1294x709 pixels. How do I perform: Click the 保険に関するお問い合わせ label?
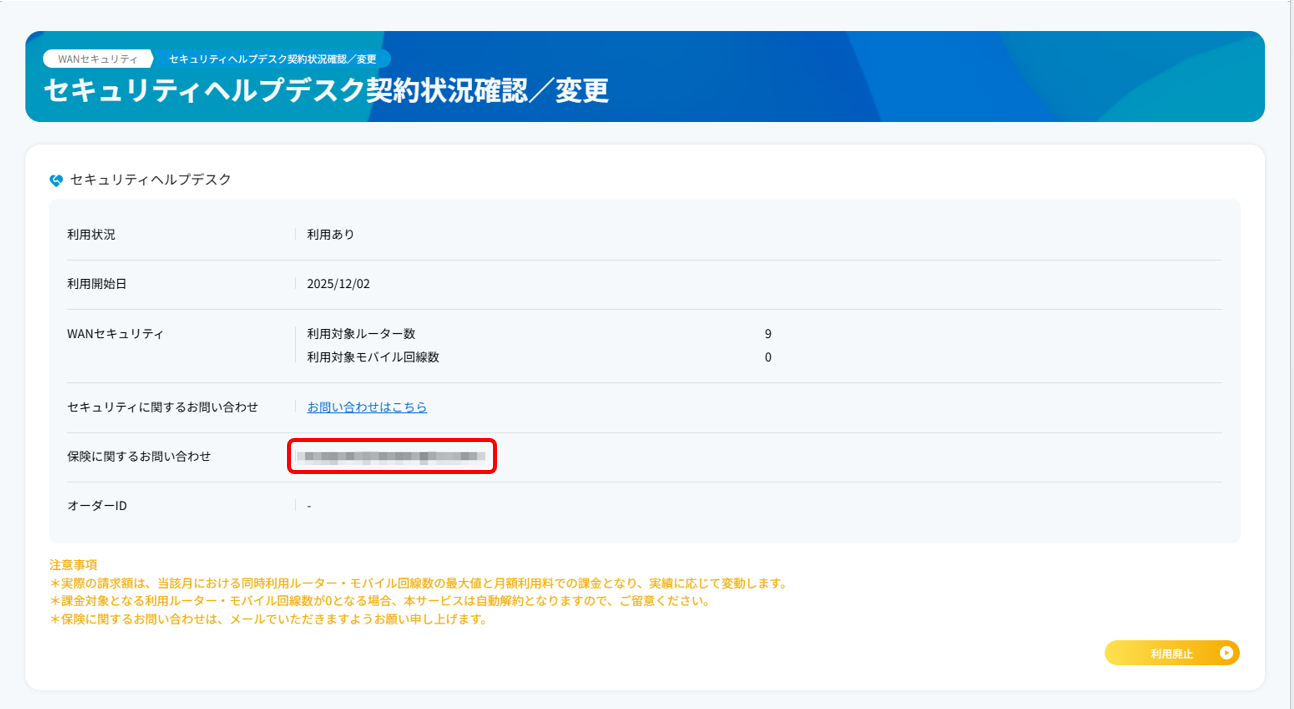[139, 456]
